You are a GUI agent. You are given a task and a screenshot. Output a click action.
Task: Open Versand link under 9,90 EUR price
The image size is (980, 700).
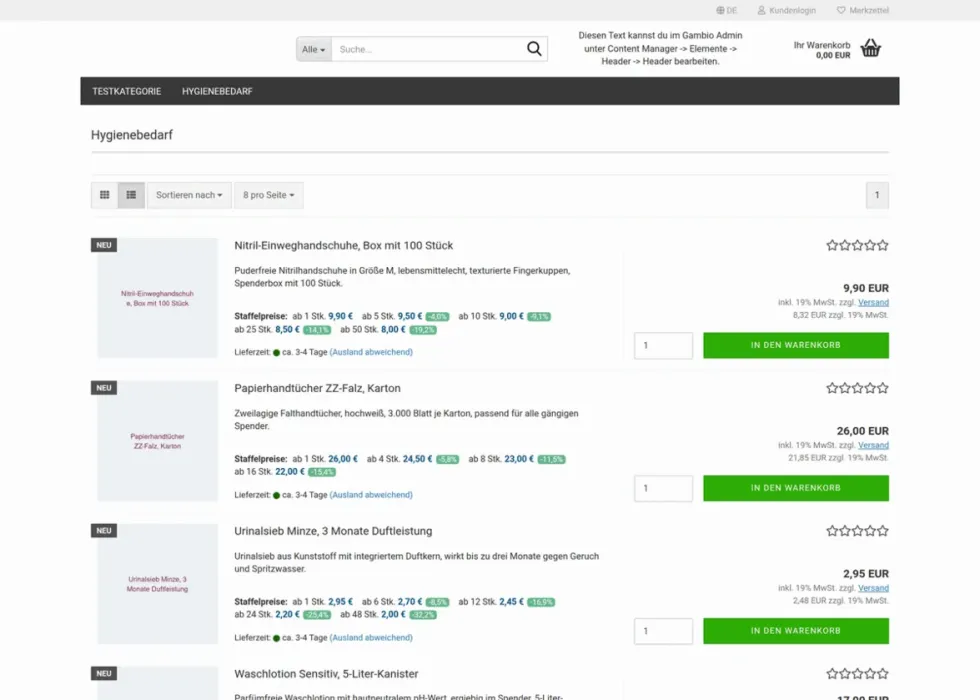pyautogui.click(x=873, y=302)
